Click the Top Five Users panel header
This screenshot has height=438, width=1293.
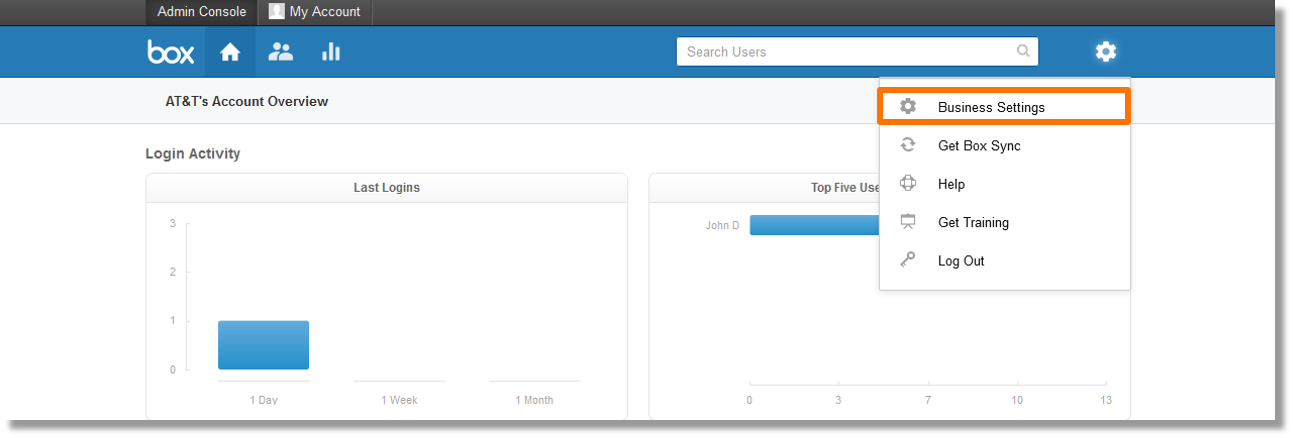(764, 188)
